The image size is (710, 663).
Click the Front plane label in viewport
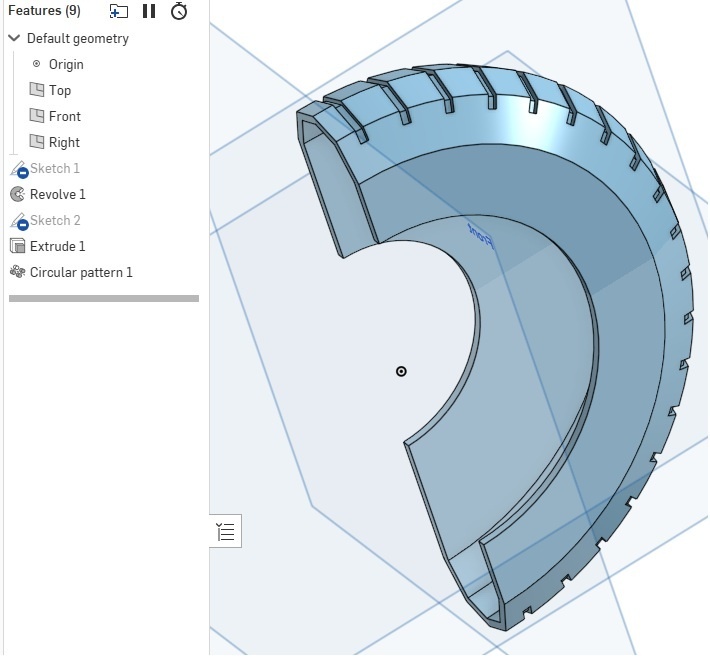(x=481, y=235)
